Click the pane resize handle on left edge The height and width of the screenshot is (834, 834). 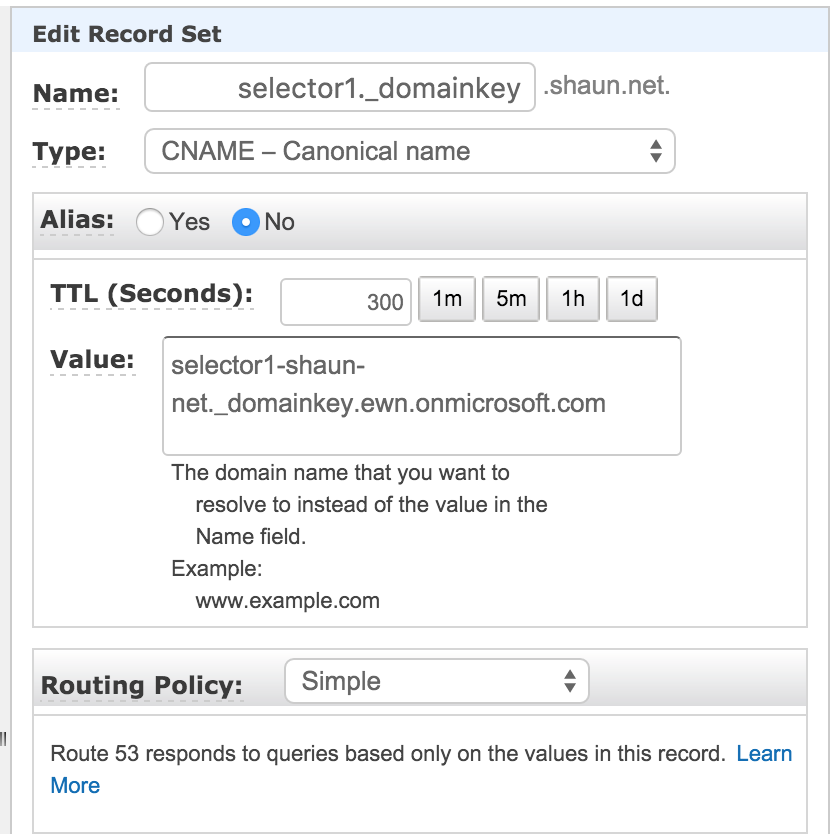click(x=4, y=739)
